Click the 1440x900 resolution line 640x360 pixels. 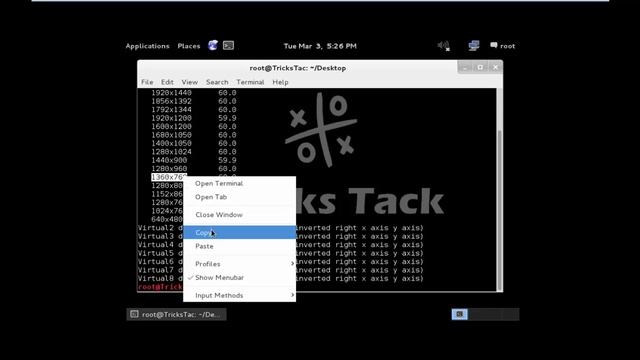[193, 160]
